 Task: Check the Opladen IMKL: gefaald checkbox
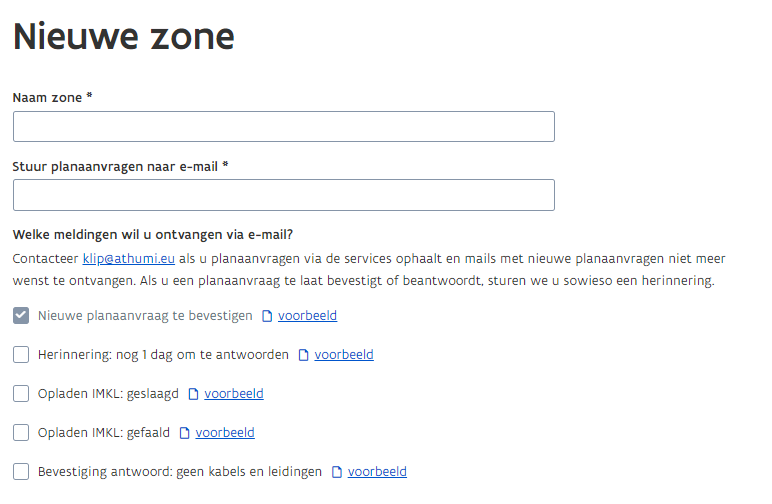click(x=21, y=433)
